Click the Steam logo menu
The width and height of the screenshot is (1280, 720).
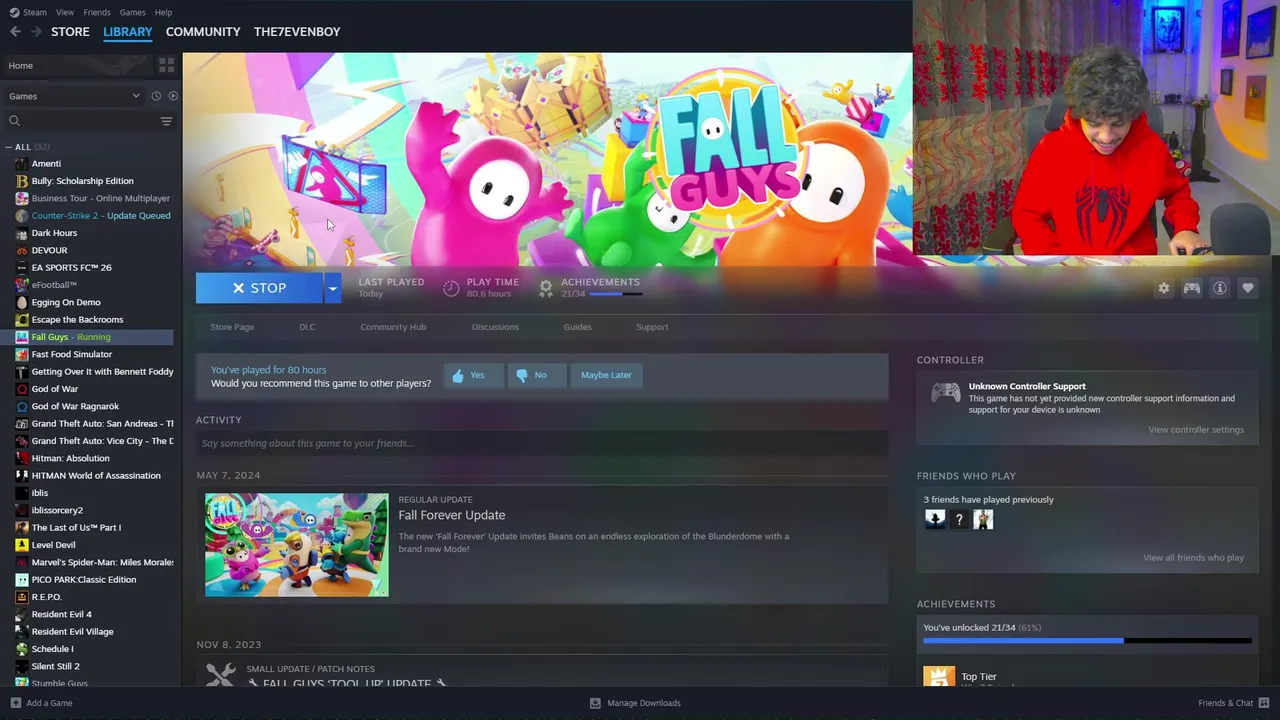click(28, 12)
